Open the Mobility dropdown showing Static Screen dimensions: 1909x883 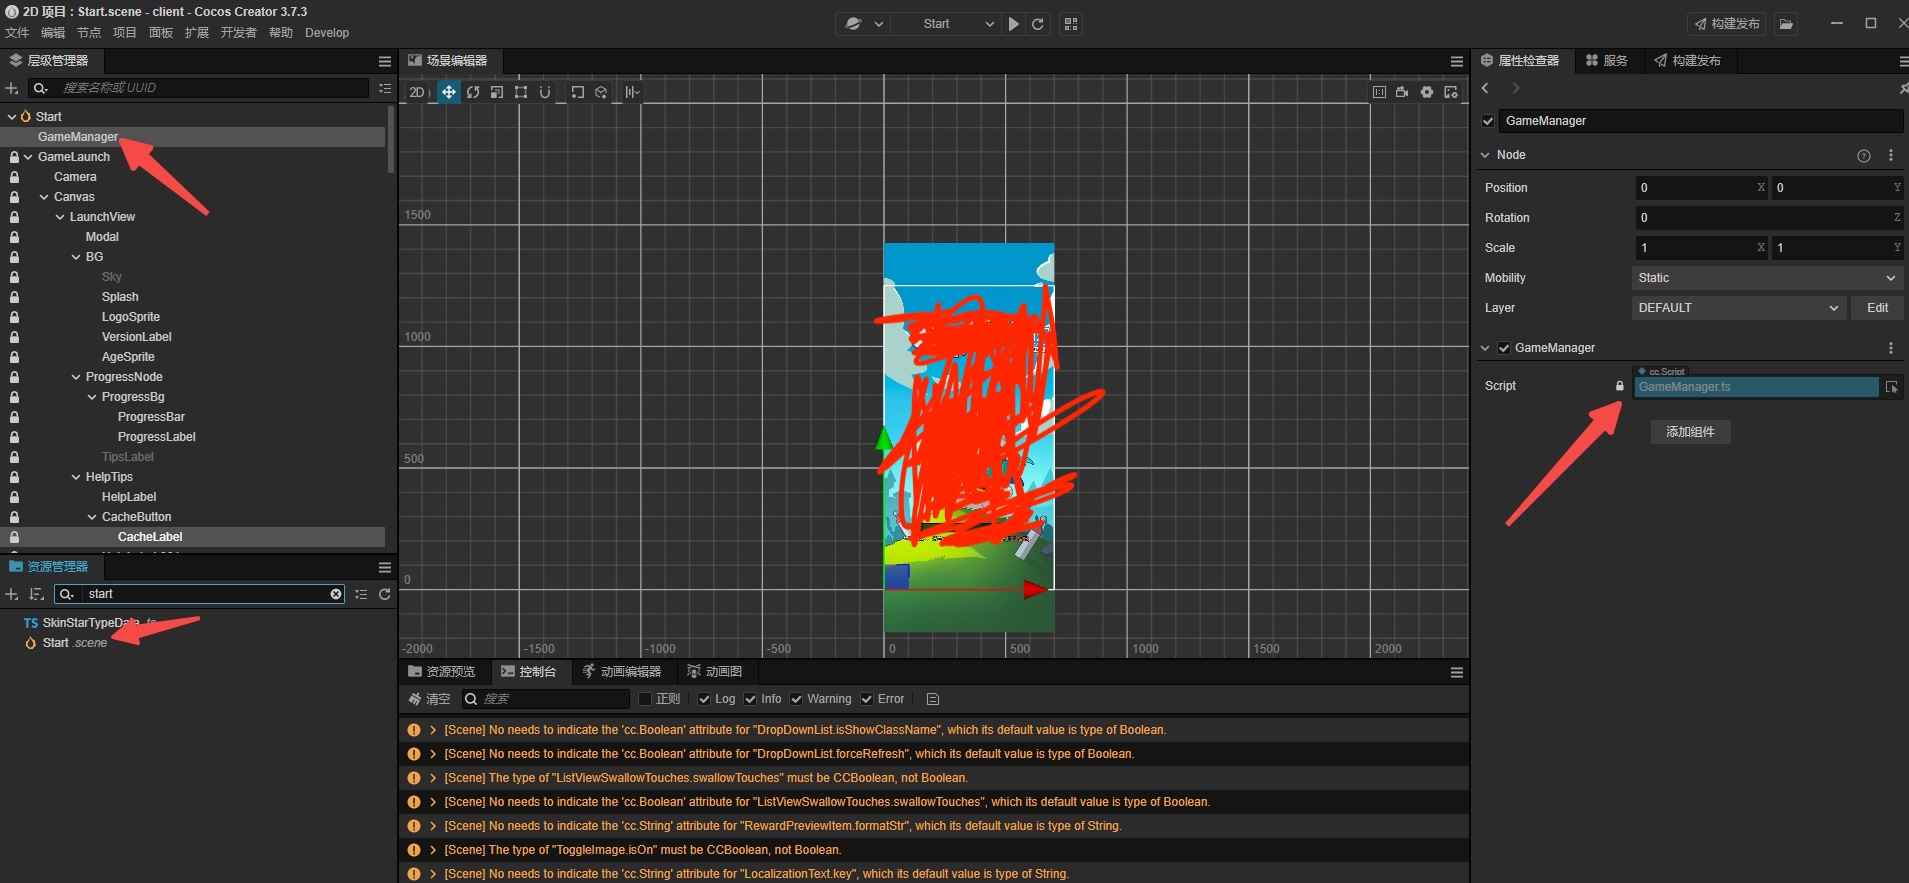click(x=1766, y=278)
